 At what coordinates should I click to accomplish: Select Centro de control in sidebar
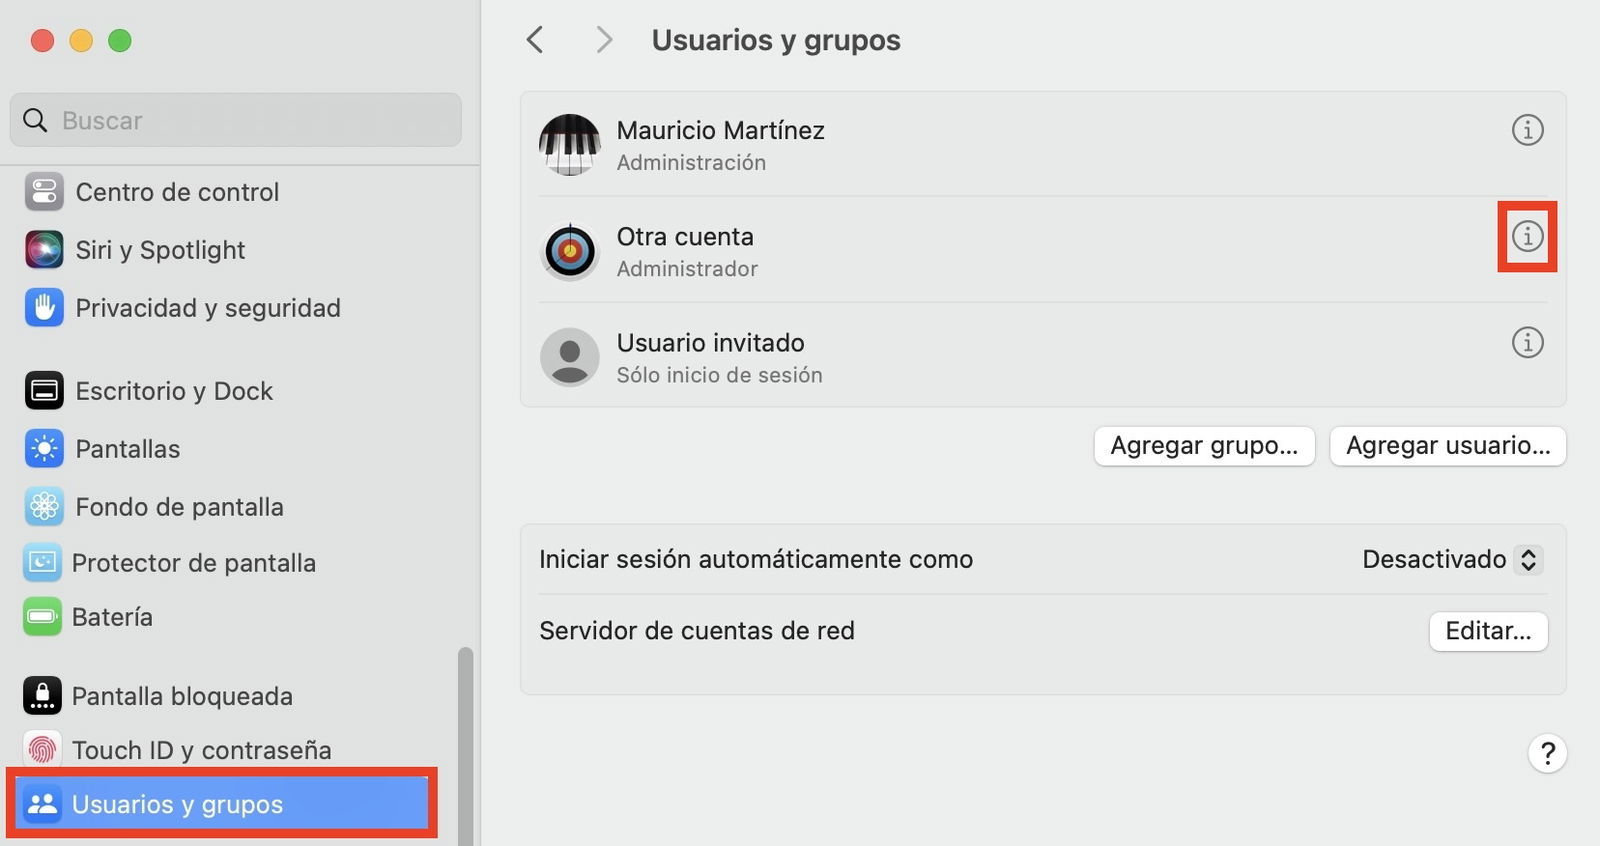coord(177,192)
